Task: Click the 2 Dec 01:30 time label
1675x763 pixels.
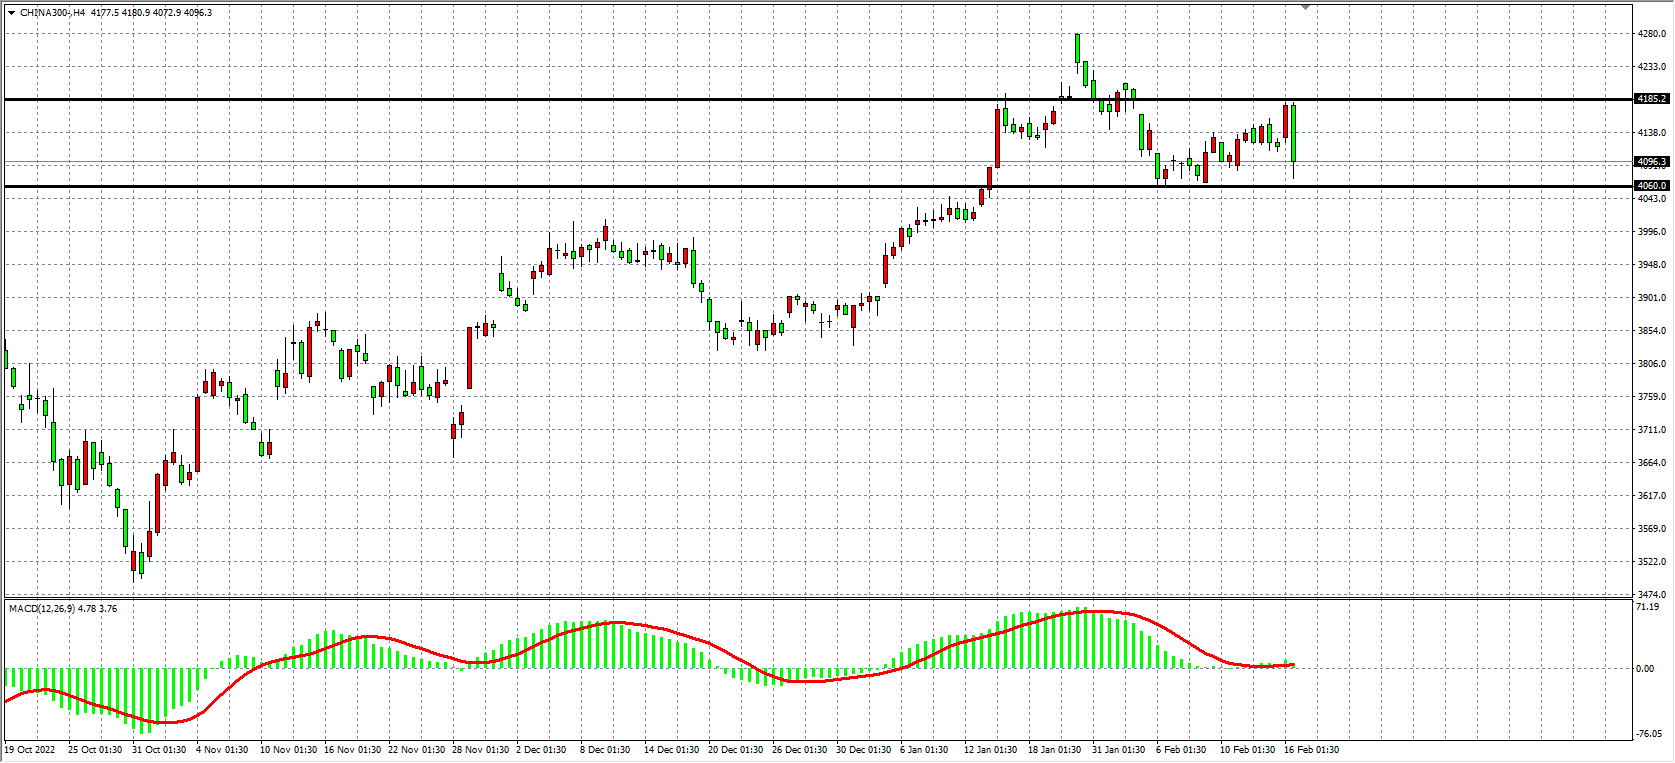Action: (542, 750)
